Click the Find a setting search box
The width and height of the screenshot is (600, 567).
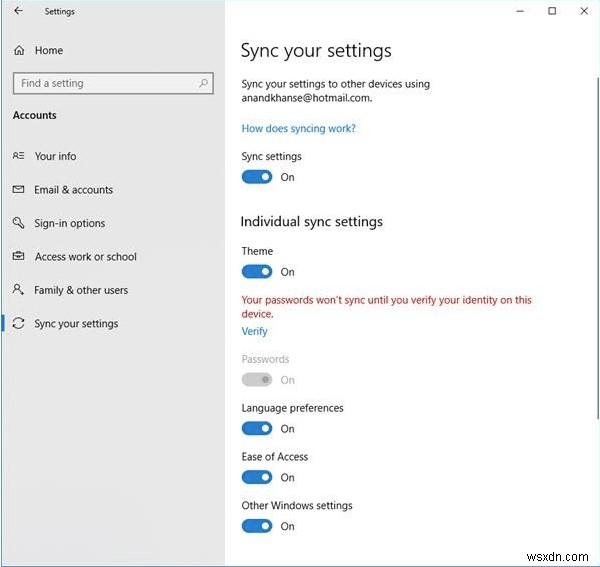113,83
